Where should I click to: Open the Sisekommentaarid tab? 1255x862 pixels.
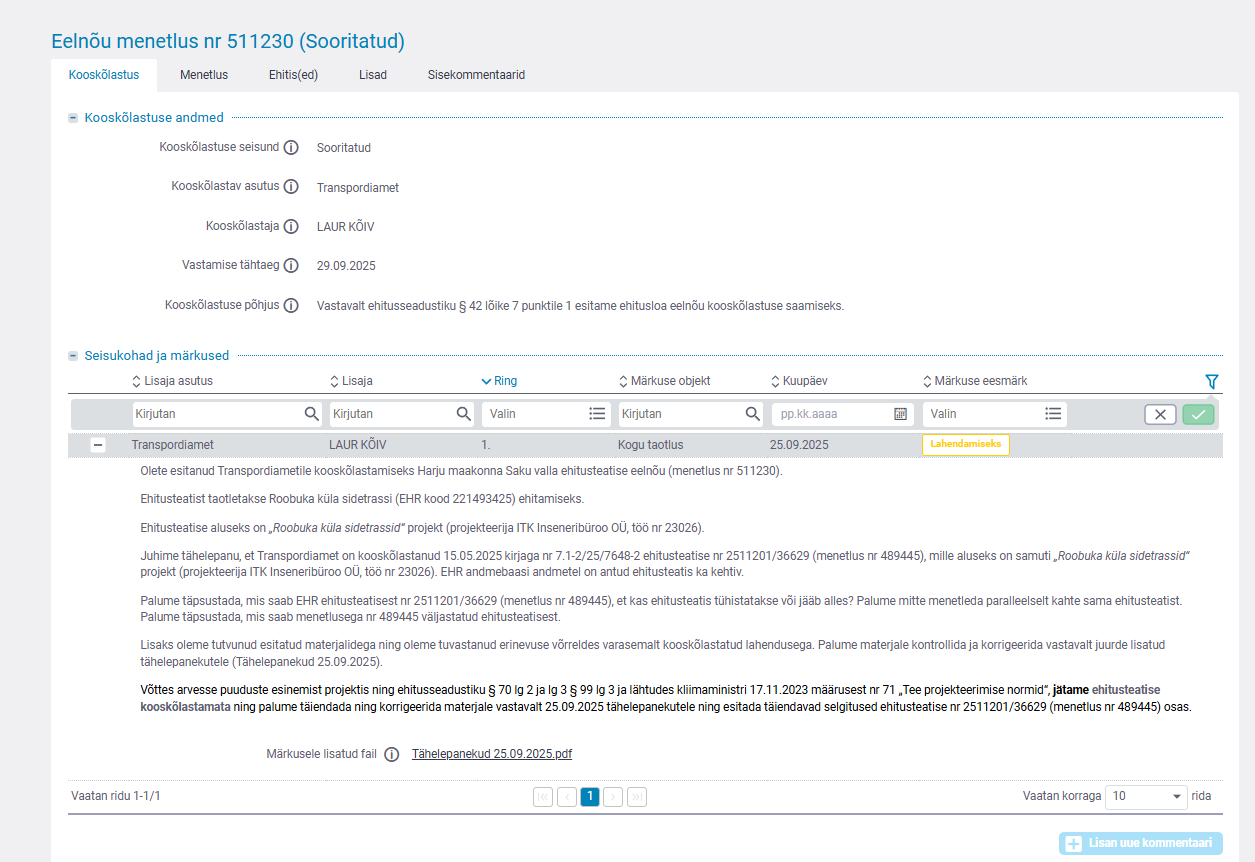coord(476,75)
